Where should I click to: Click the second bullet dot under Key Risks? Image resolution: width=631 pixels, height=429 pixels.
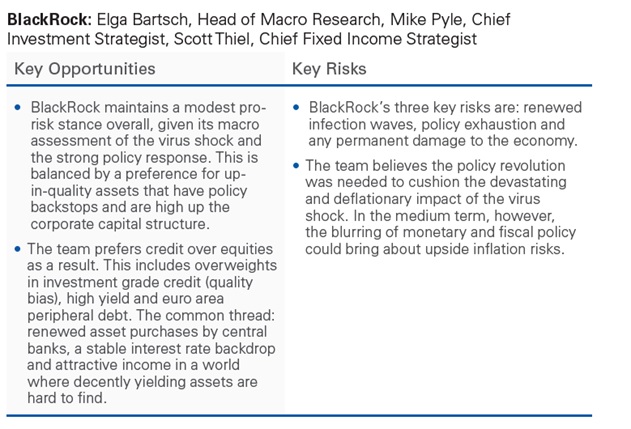[296, 165]
